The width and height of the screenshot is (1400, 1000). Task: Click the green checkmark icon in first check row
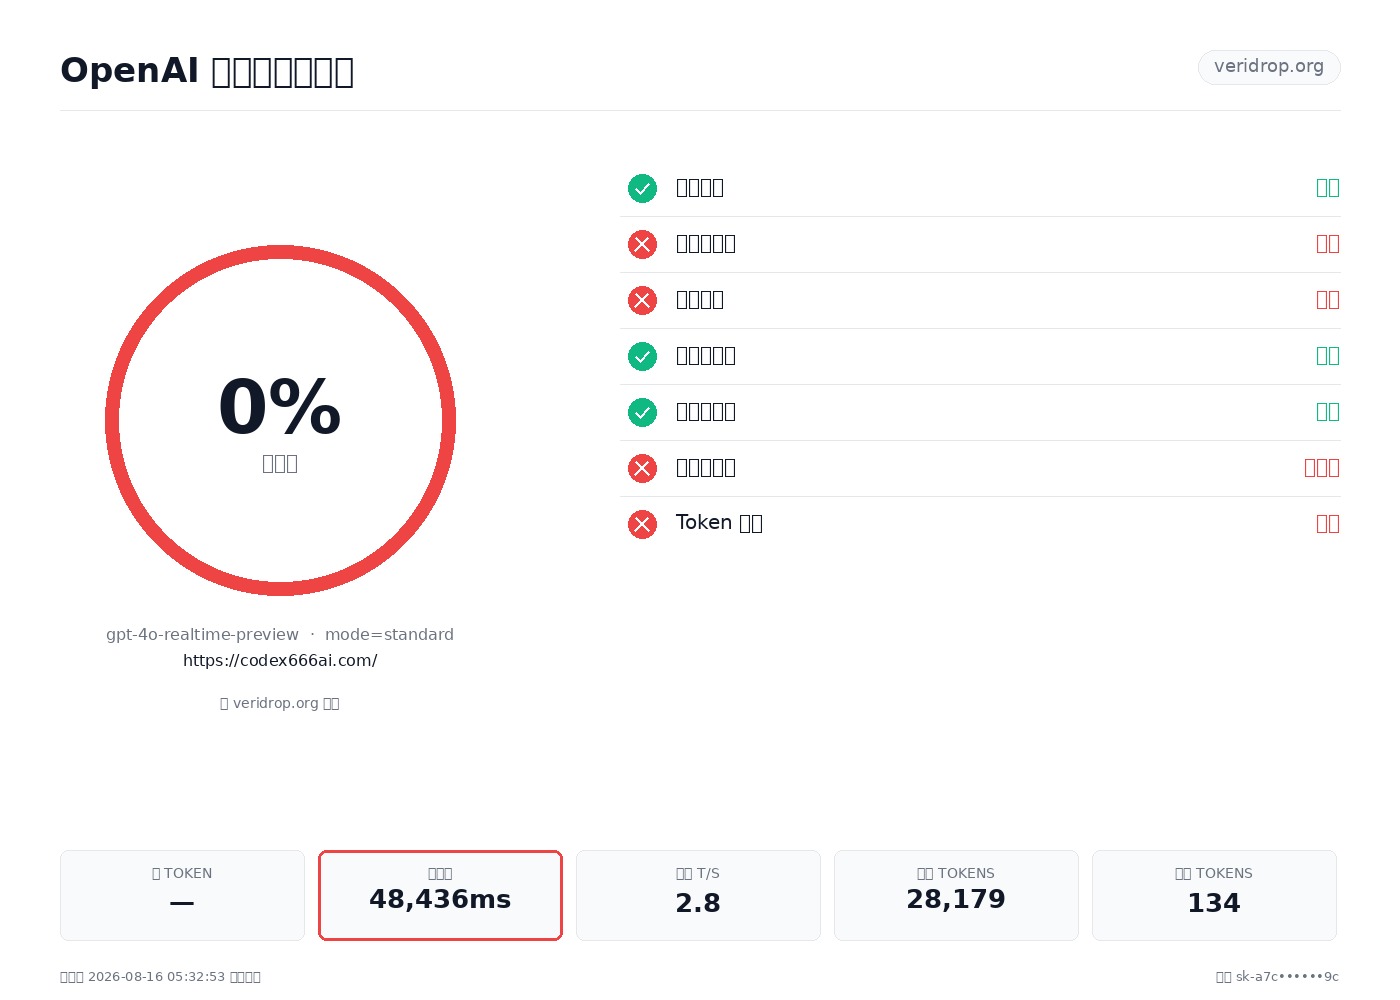(642, 188)
